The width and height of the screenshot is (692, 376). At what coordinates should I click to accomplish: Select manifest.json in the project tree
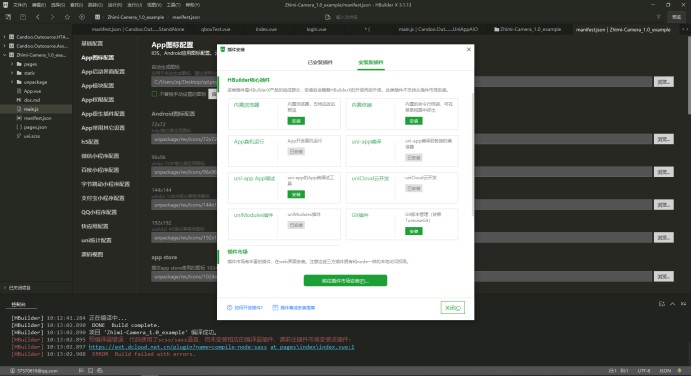[x=37, y=118]
